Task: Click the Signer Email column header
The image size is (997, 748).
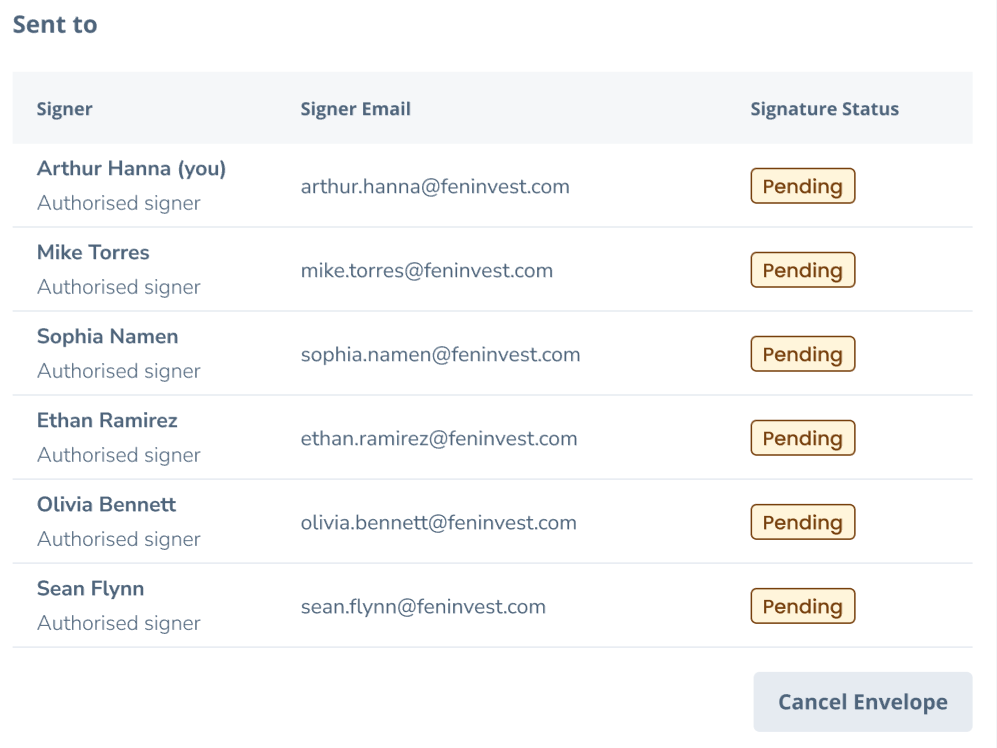Action: 355,109
